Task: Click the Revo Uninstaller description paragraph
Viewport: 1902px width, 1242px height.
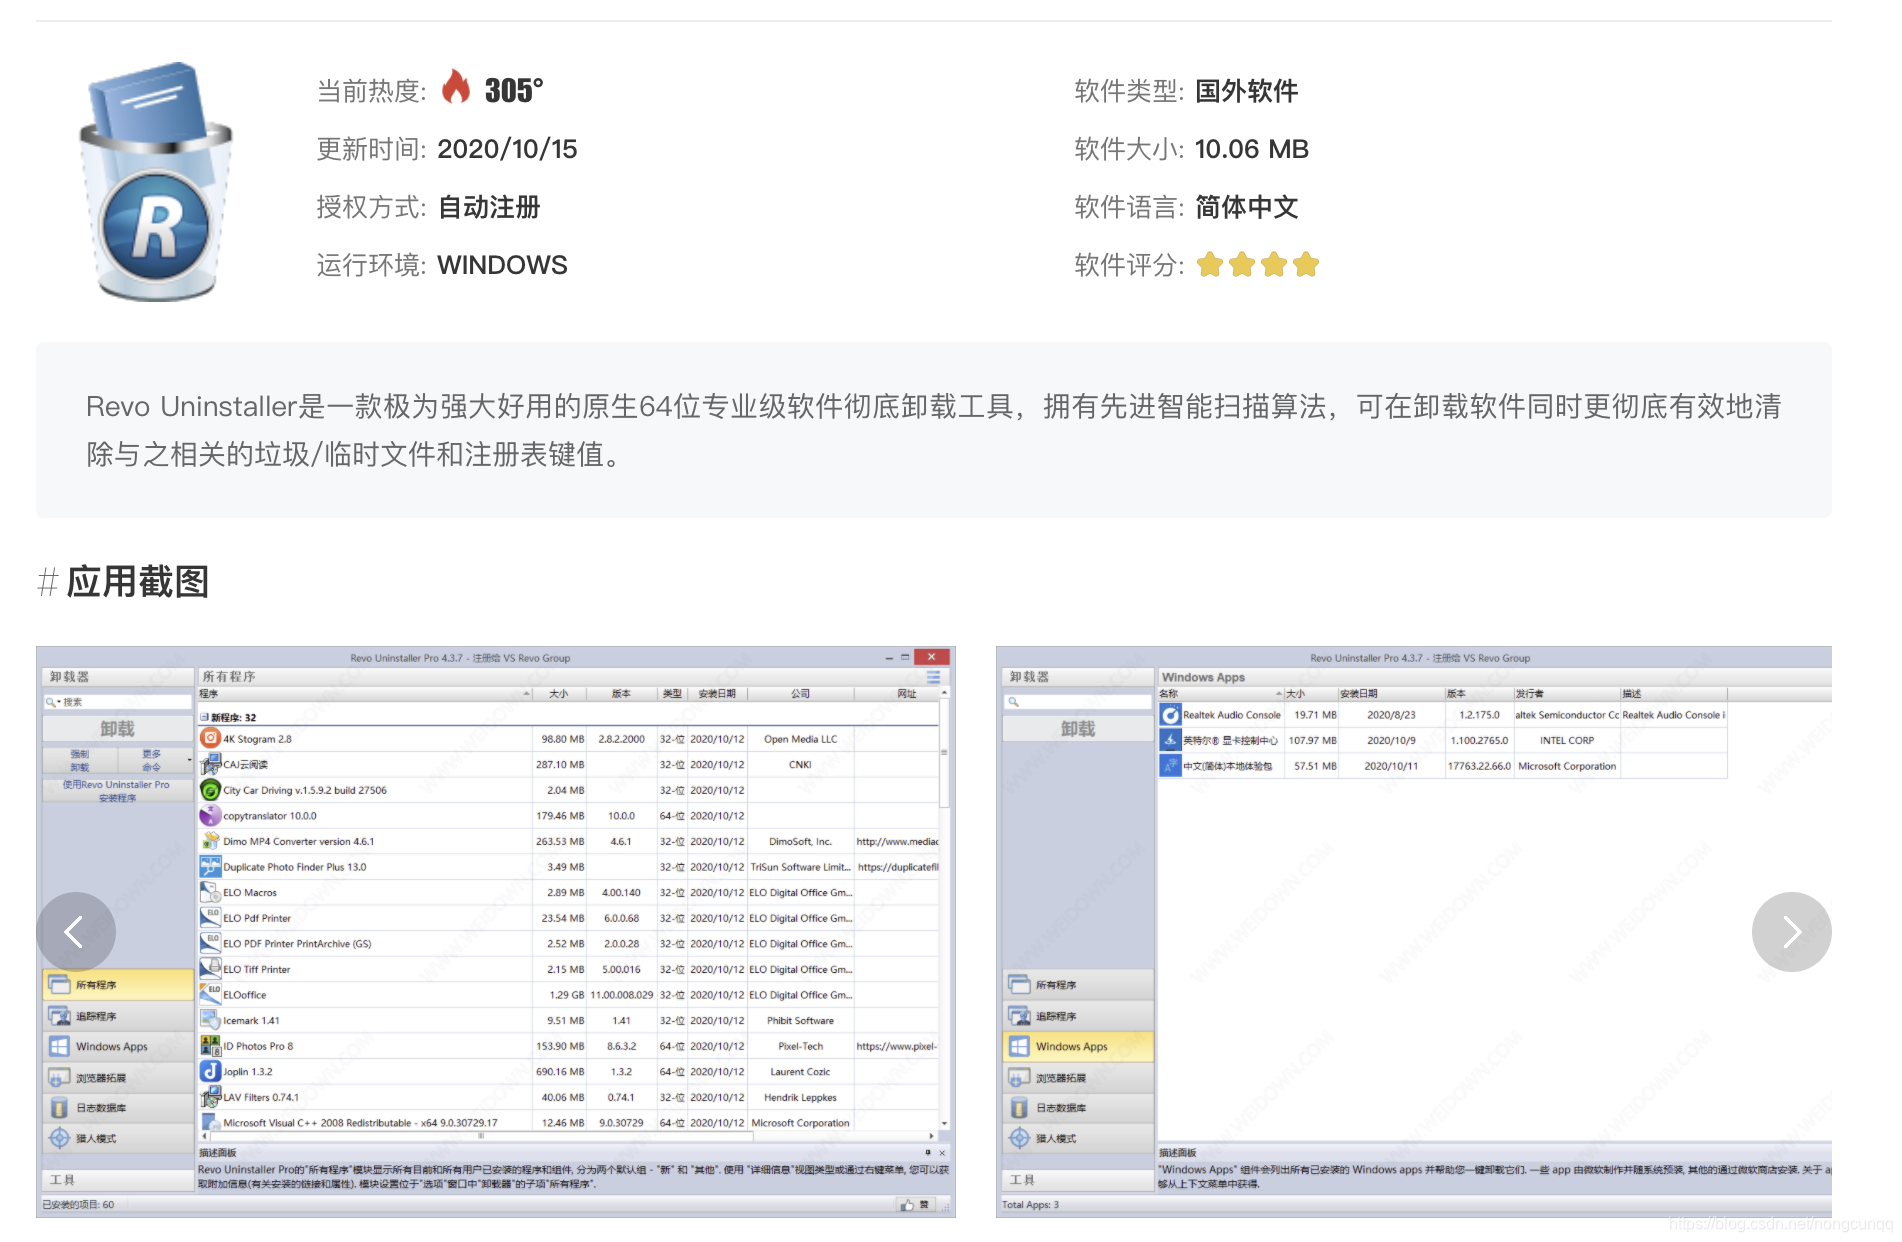Action: click(933, 430)
